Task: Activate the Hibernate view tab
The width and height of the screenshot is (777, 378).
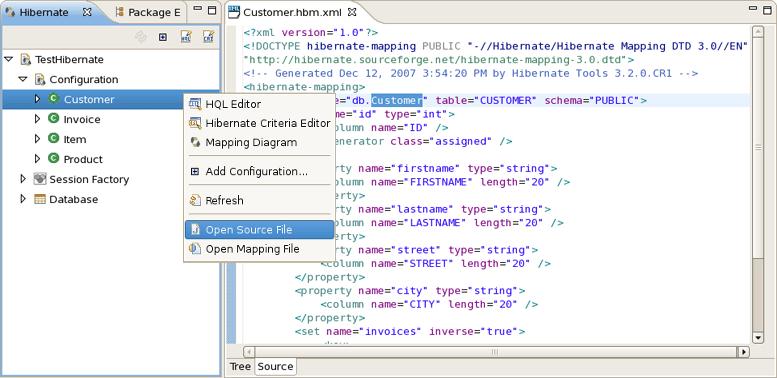Action: (43, 12)
